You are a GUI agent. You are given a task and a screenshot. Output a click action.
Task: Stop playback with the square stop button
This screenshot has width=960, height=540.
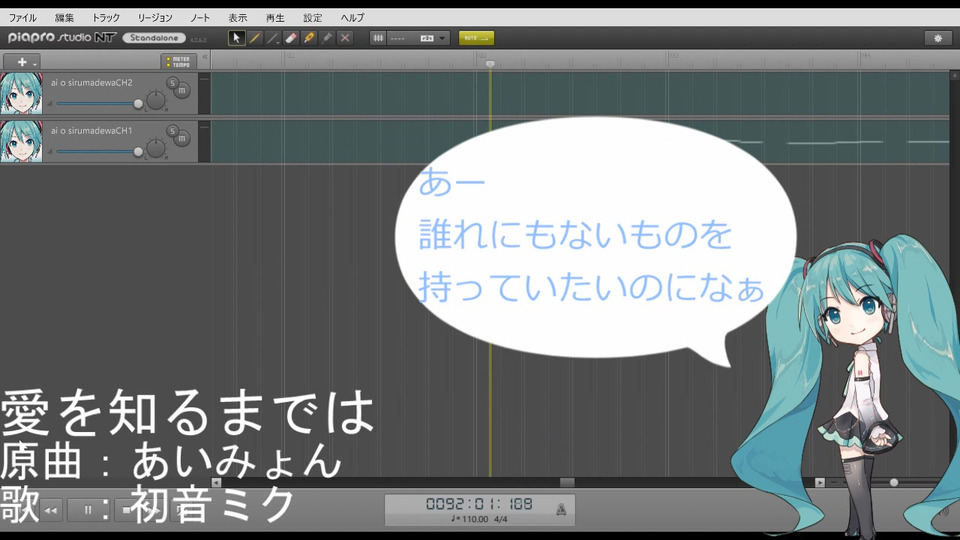(127, 509)
